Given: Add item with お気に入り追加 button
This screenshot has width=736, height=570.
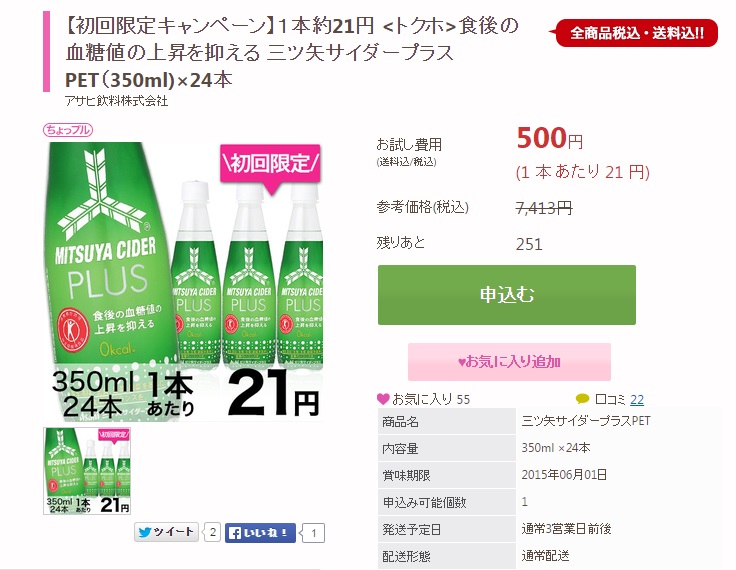Looking at the screenshot, I should point(509,362).
